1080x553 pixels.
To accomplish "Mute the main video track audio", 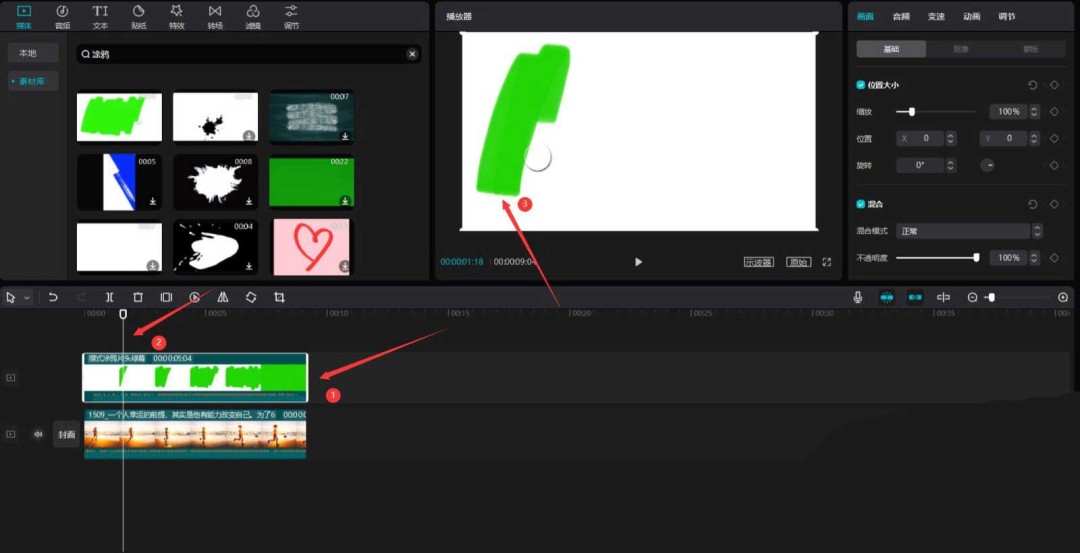I will point(38,434).
